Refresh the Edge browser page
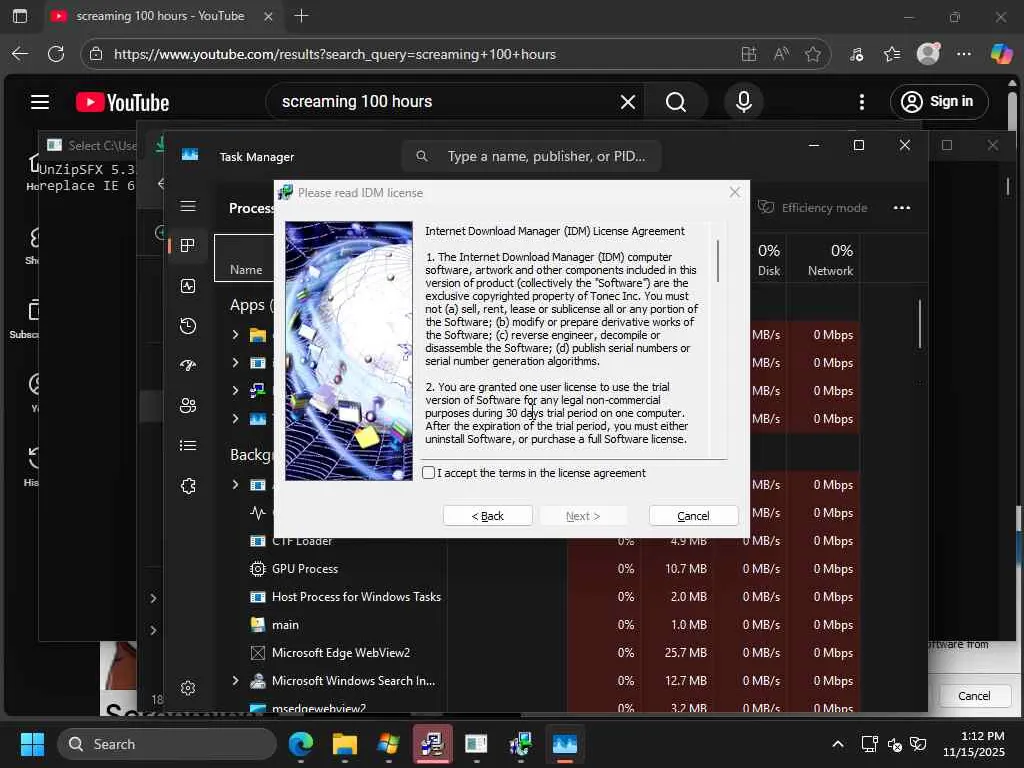The image size is (1024, 768). click(x=56, y=54)
